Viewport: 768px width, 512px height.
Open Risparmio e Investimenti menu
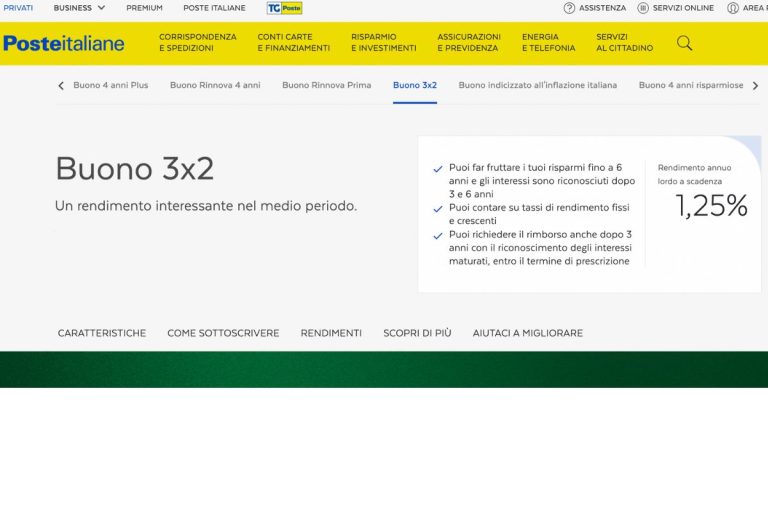click(384, 43)
